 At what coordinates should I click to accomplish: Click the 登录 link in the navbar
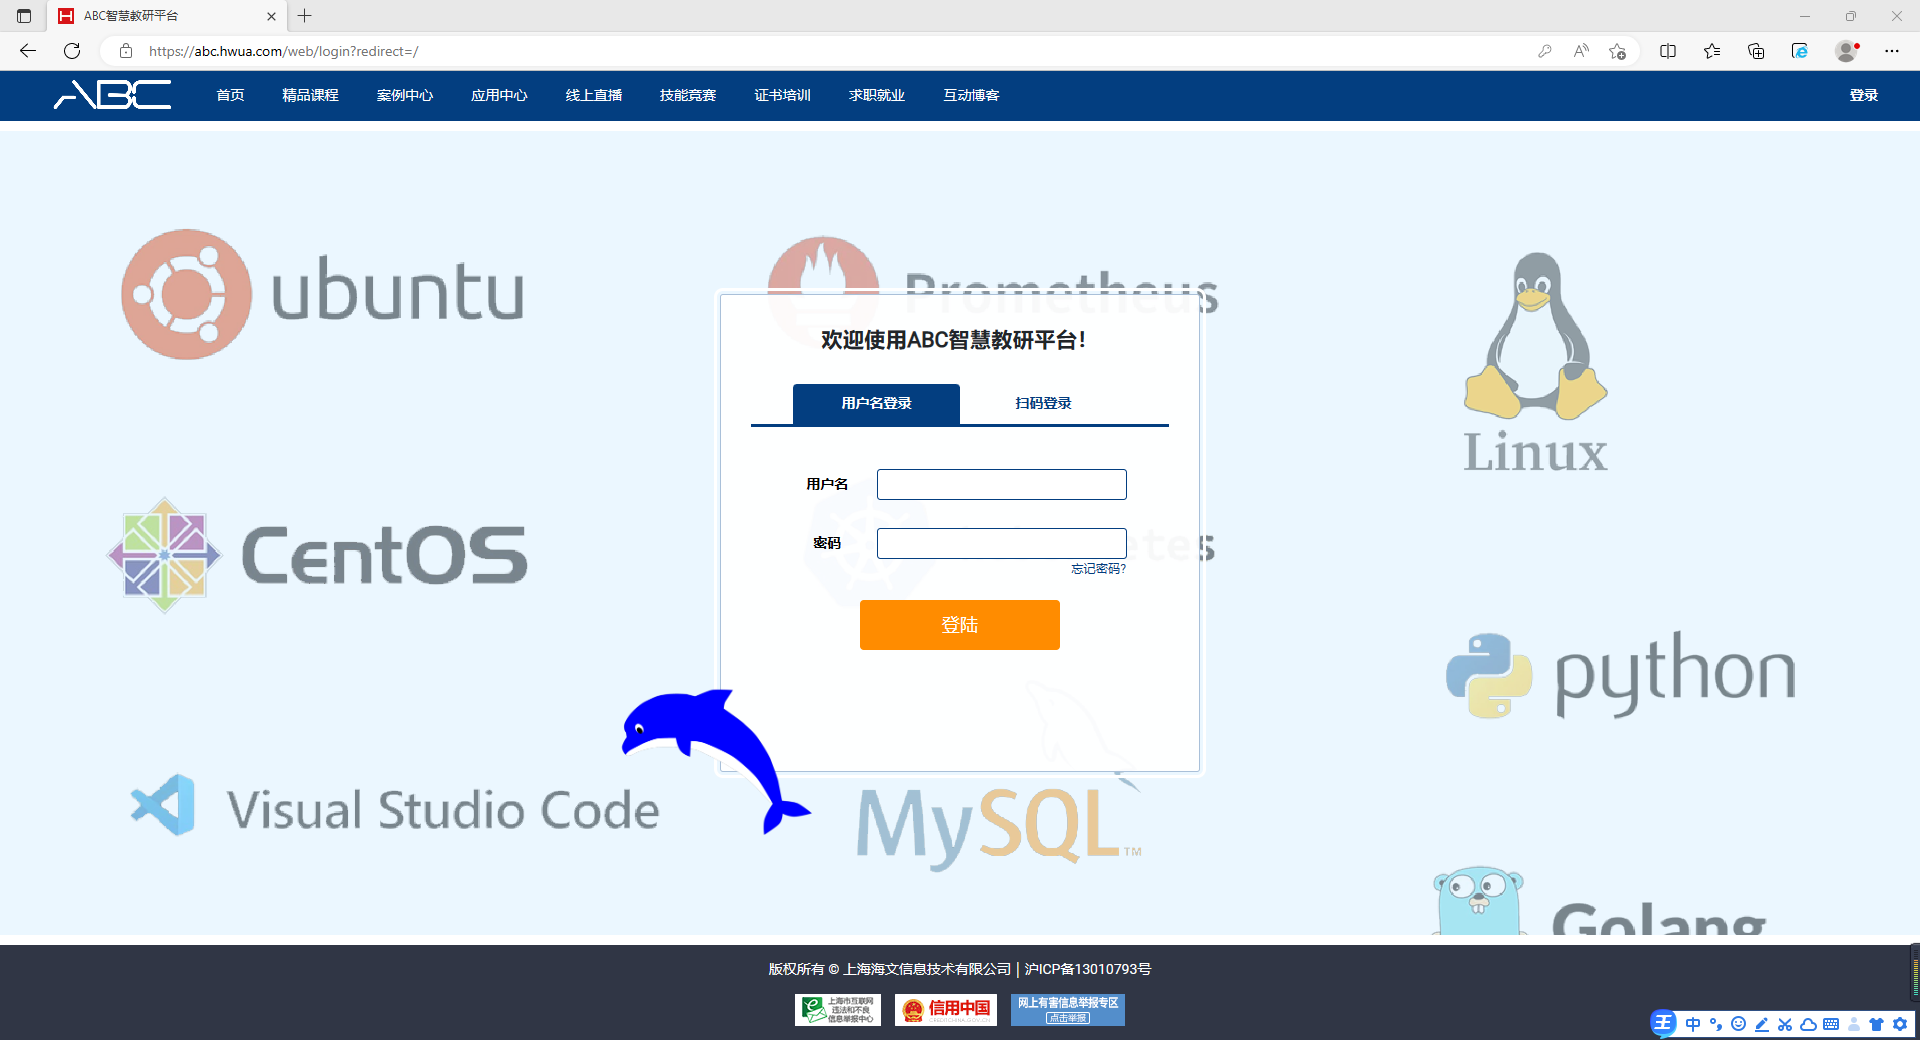1864,95
